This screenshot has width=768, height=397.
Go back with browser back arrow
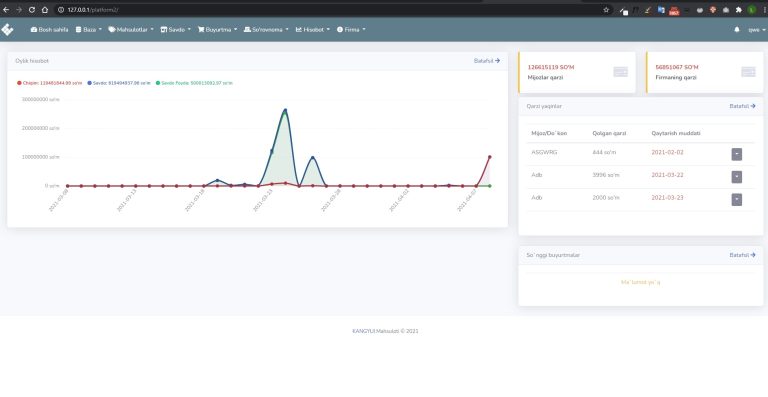[6, 10]
